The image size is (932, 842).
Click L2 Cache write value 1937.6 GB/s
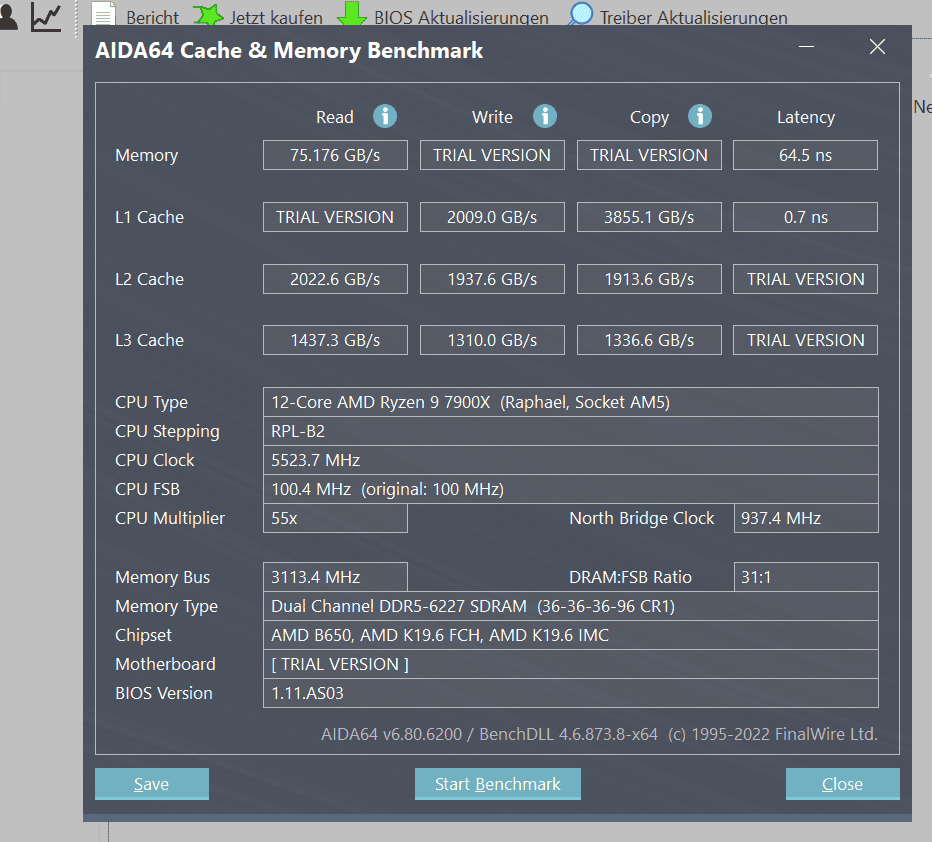pyautogui.click(x=492, y=279)
